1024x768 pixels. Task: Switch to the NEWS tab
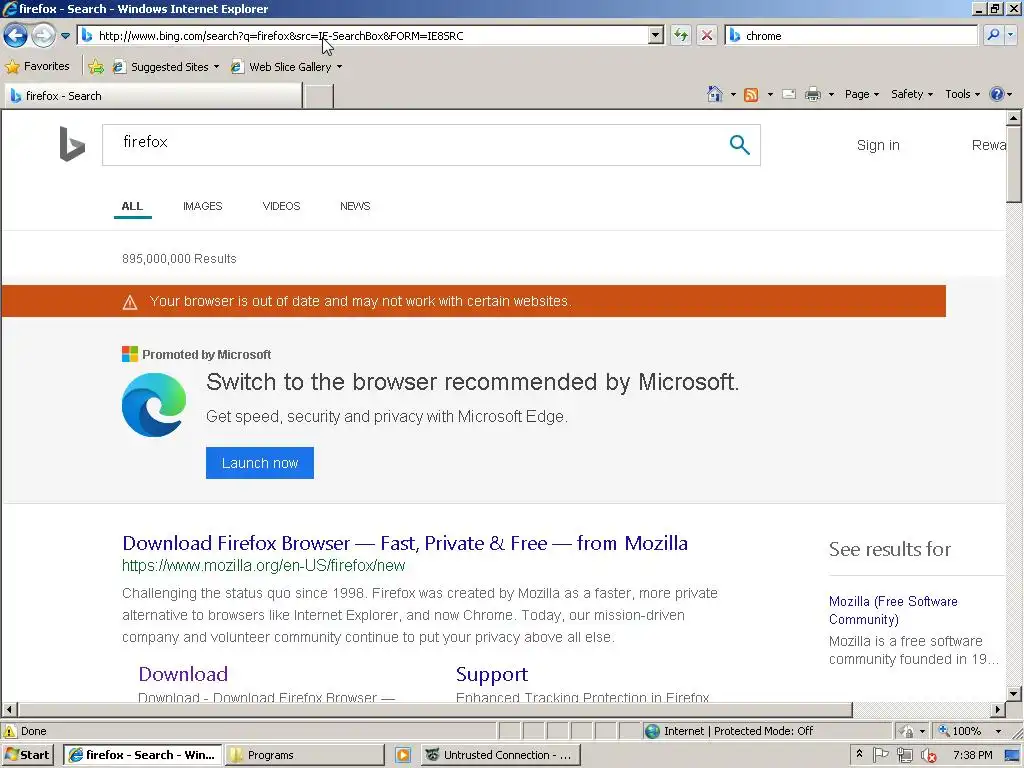click(355, 206)
